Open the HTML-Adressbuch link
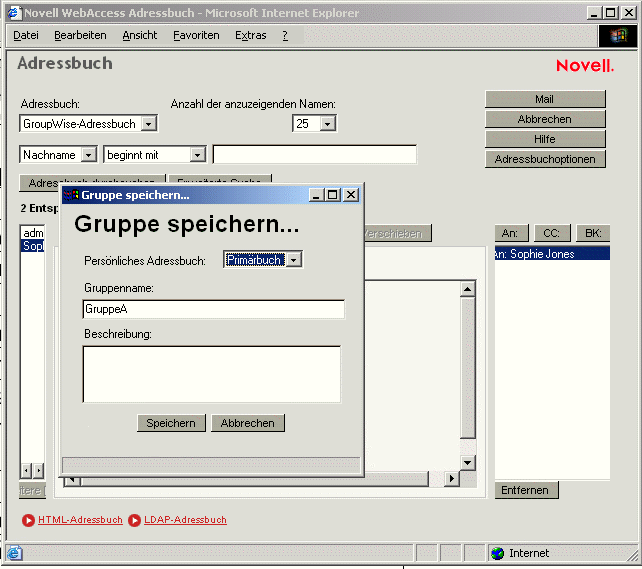Viewport: 642px width, 569px height. 80,520
